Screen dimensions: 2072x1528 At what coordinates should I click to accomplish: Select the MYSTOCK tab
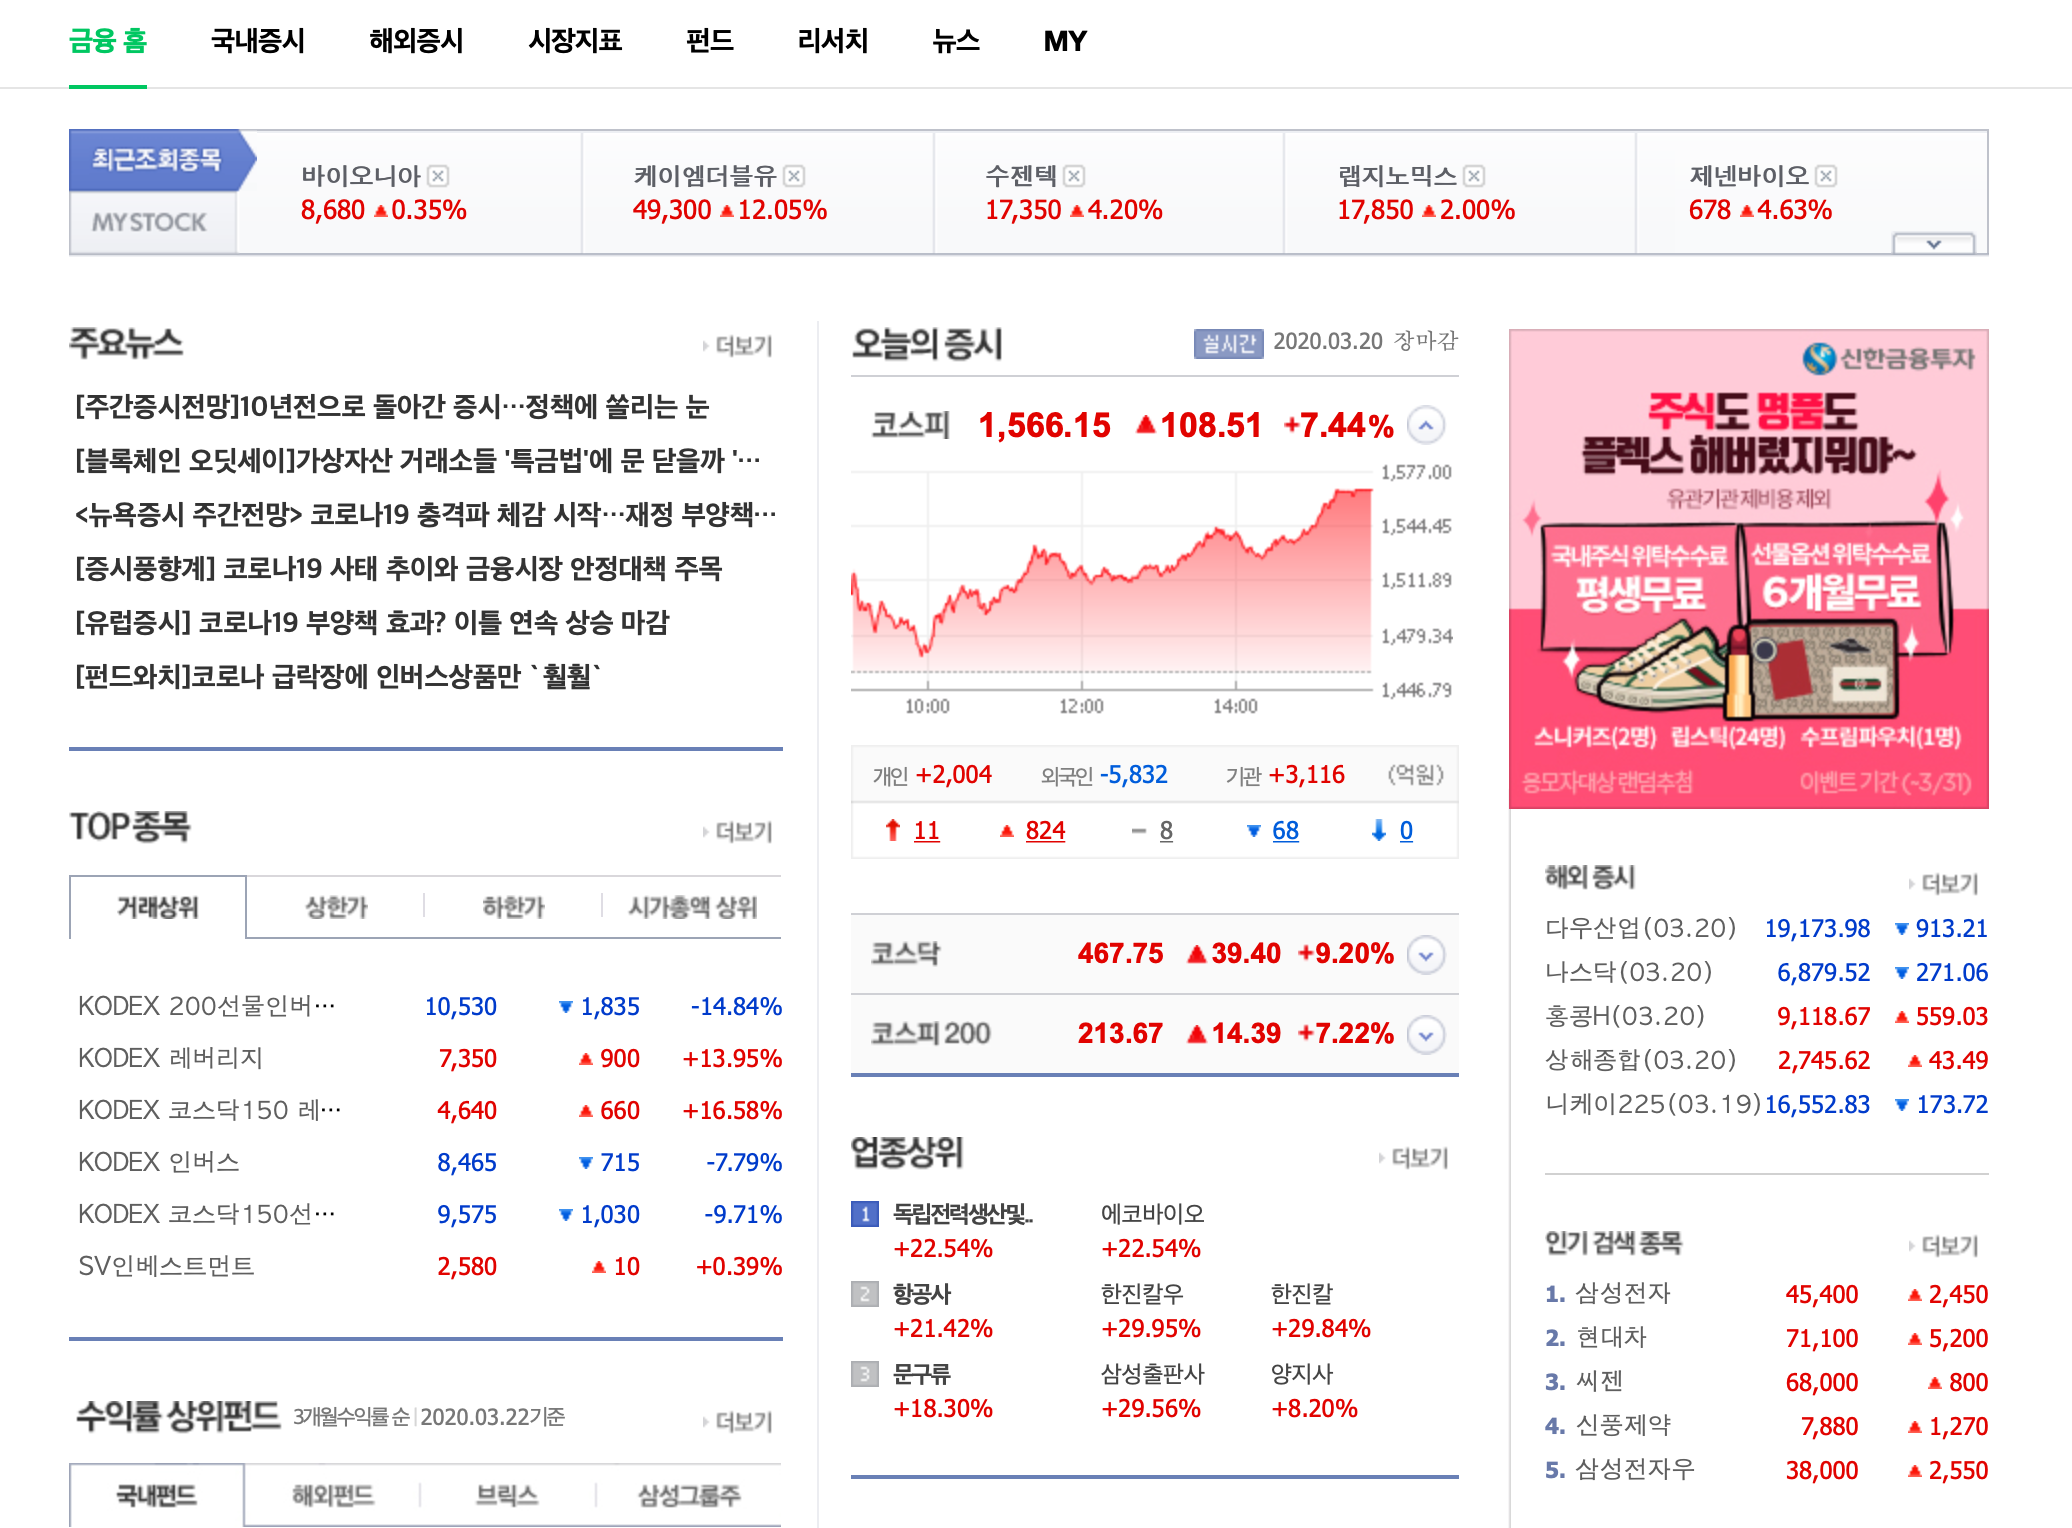[x=150, y=222]
